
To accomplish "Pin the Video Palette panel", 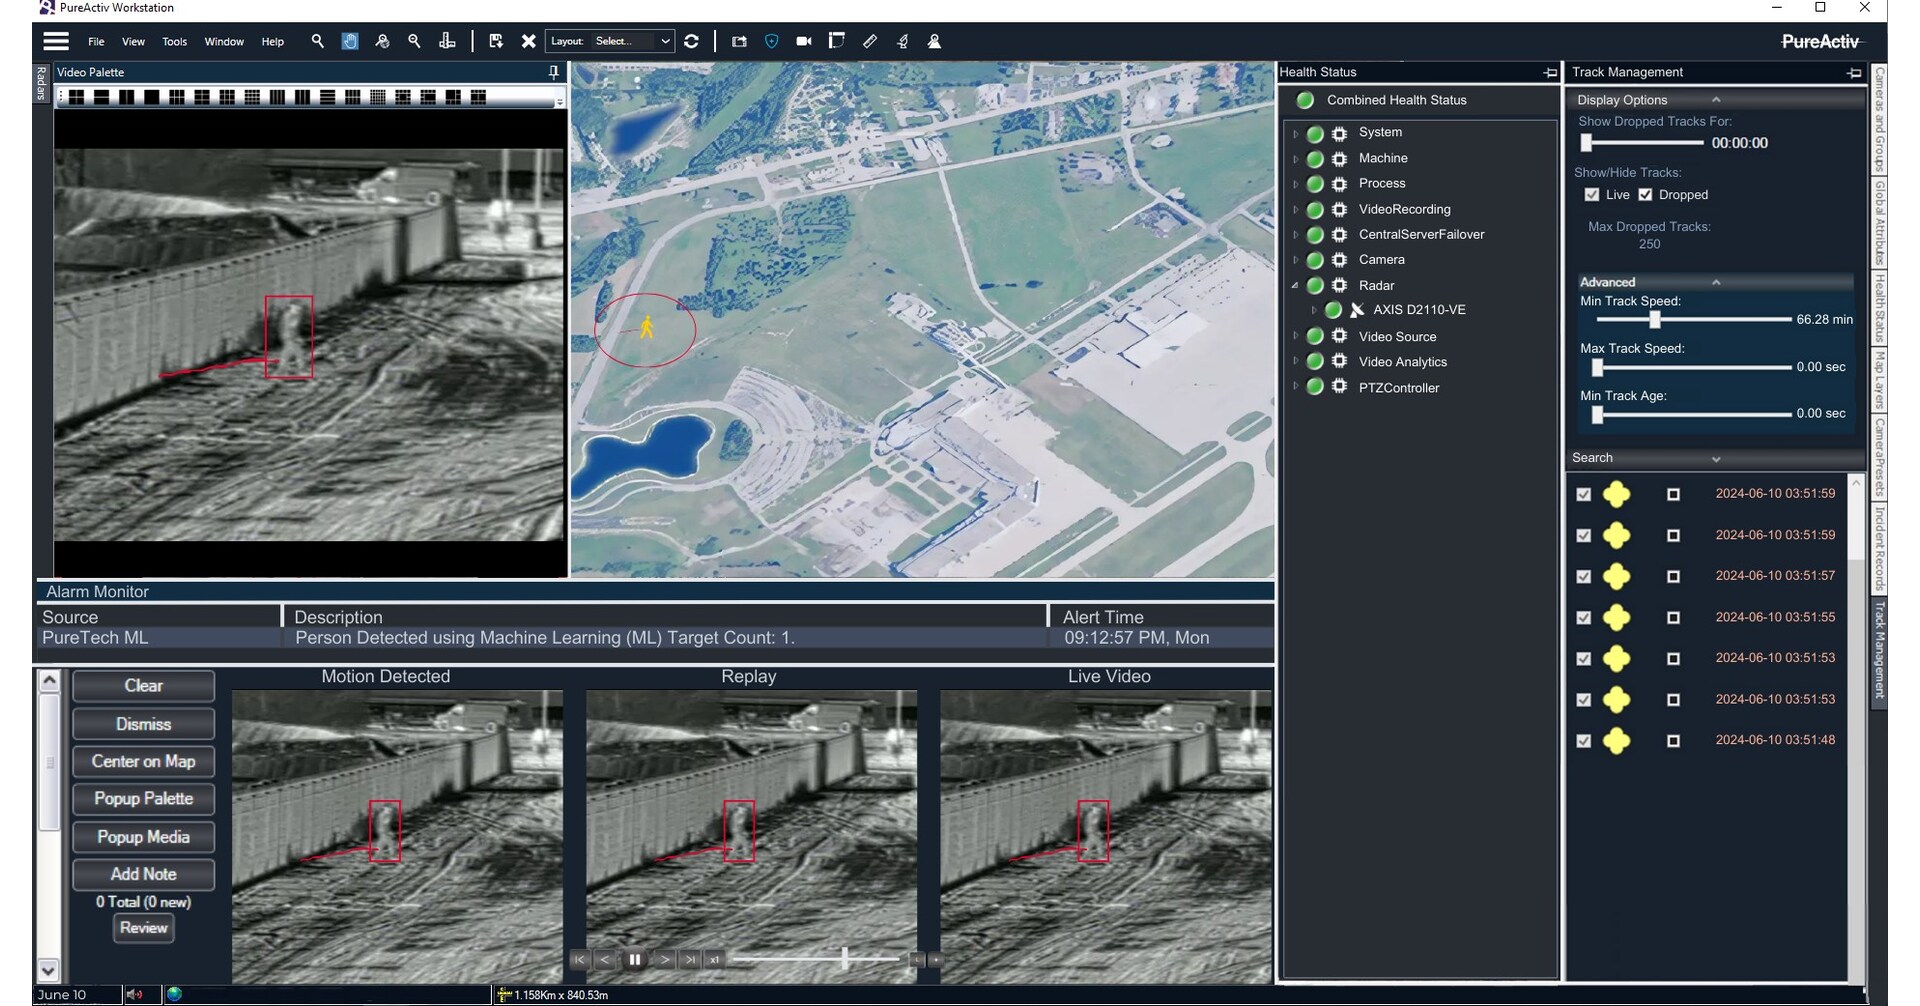I will tap(553, 72).
